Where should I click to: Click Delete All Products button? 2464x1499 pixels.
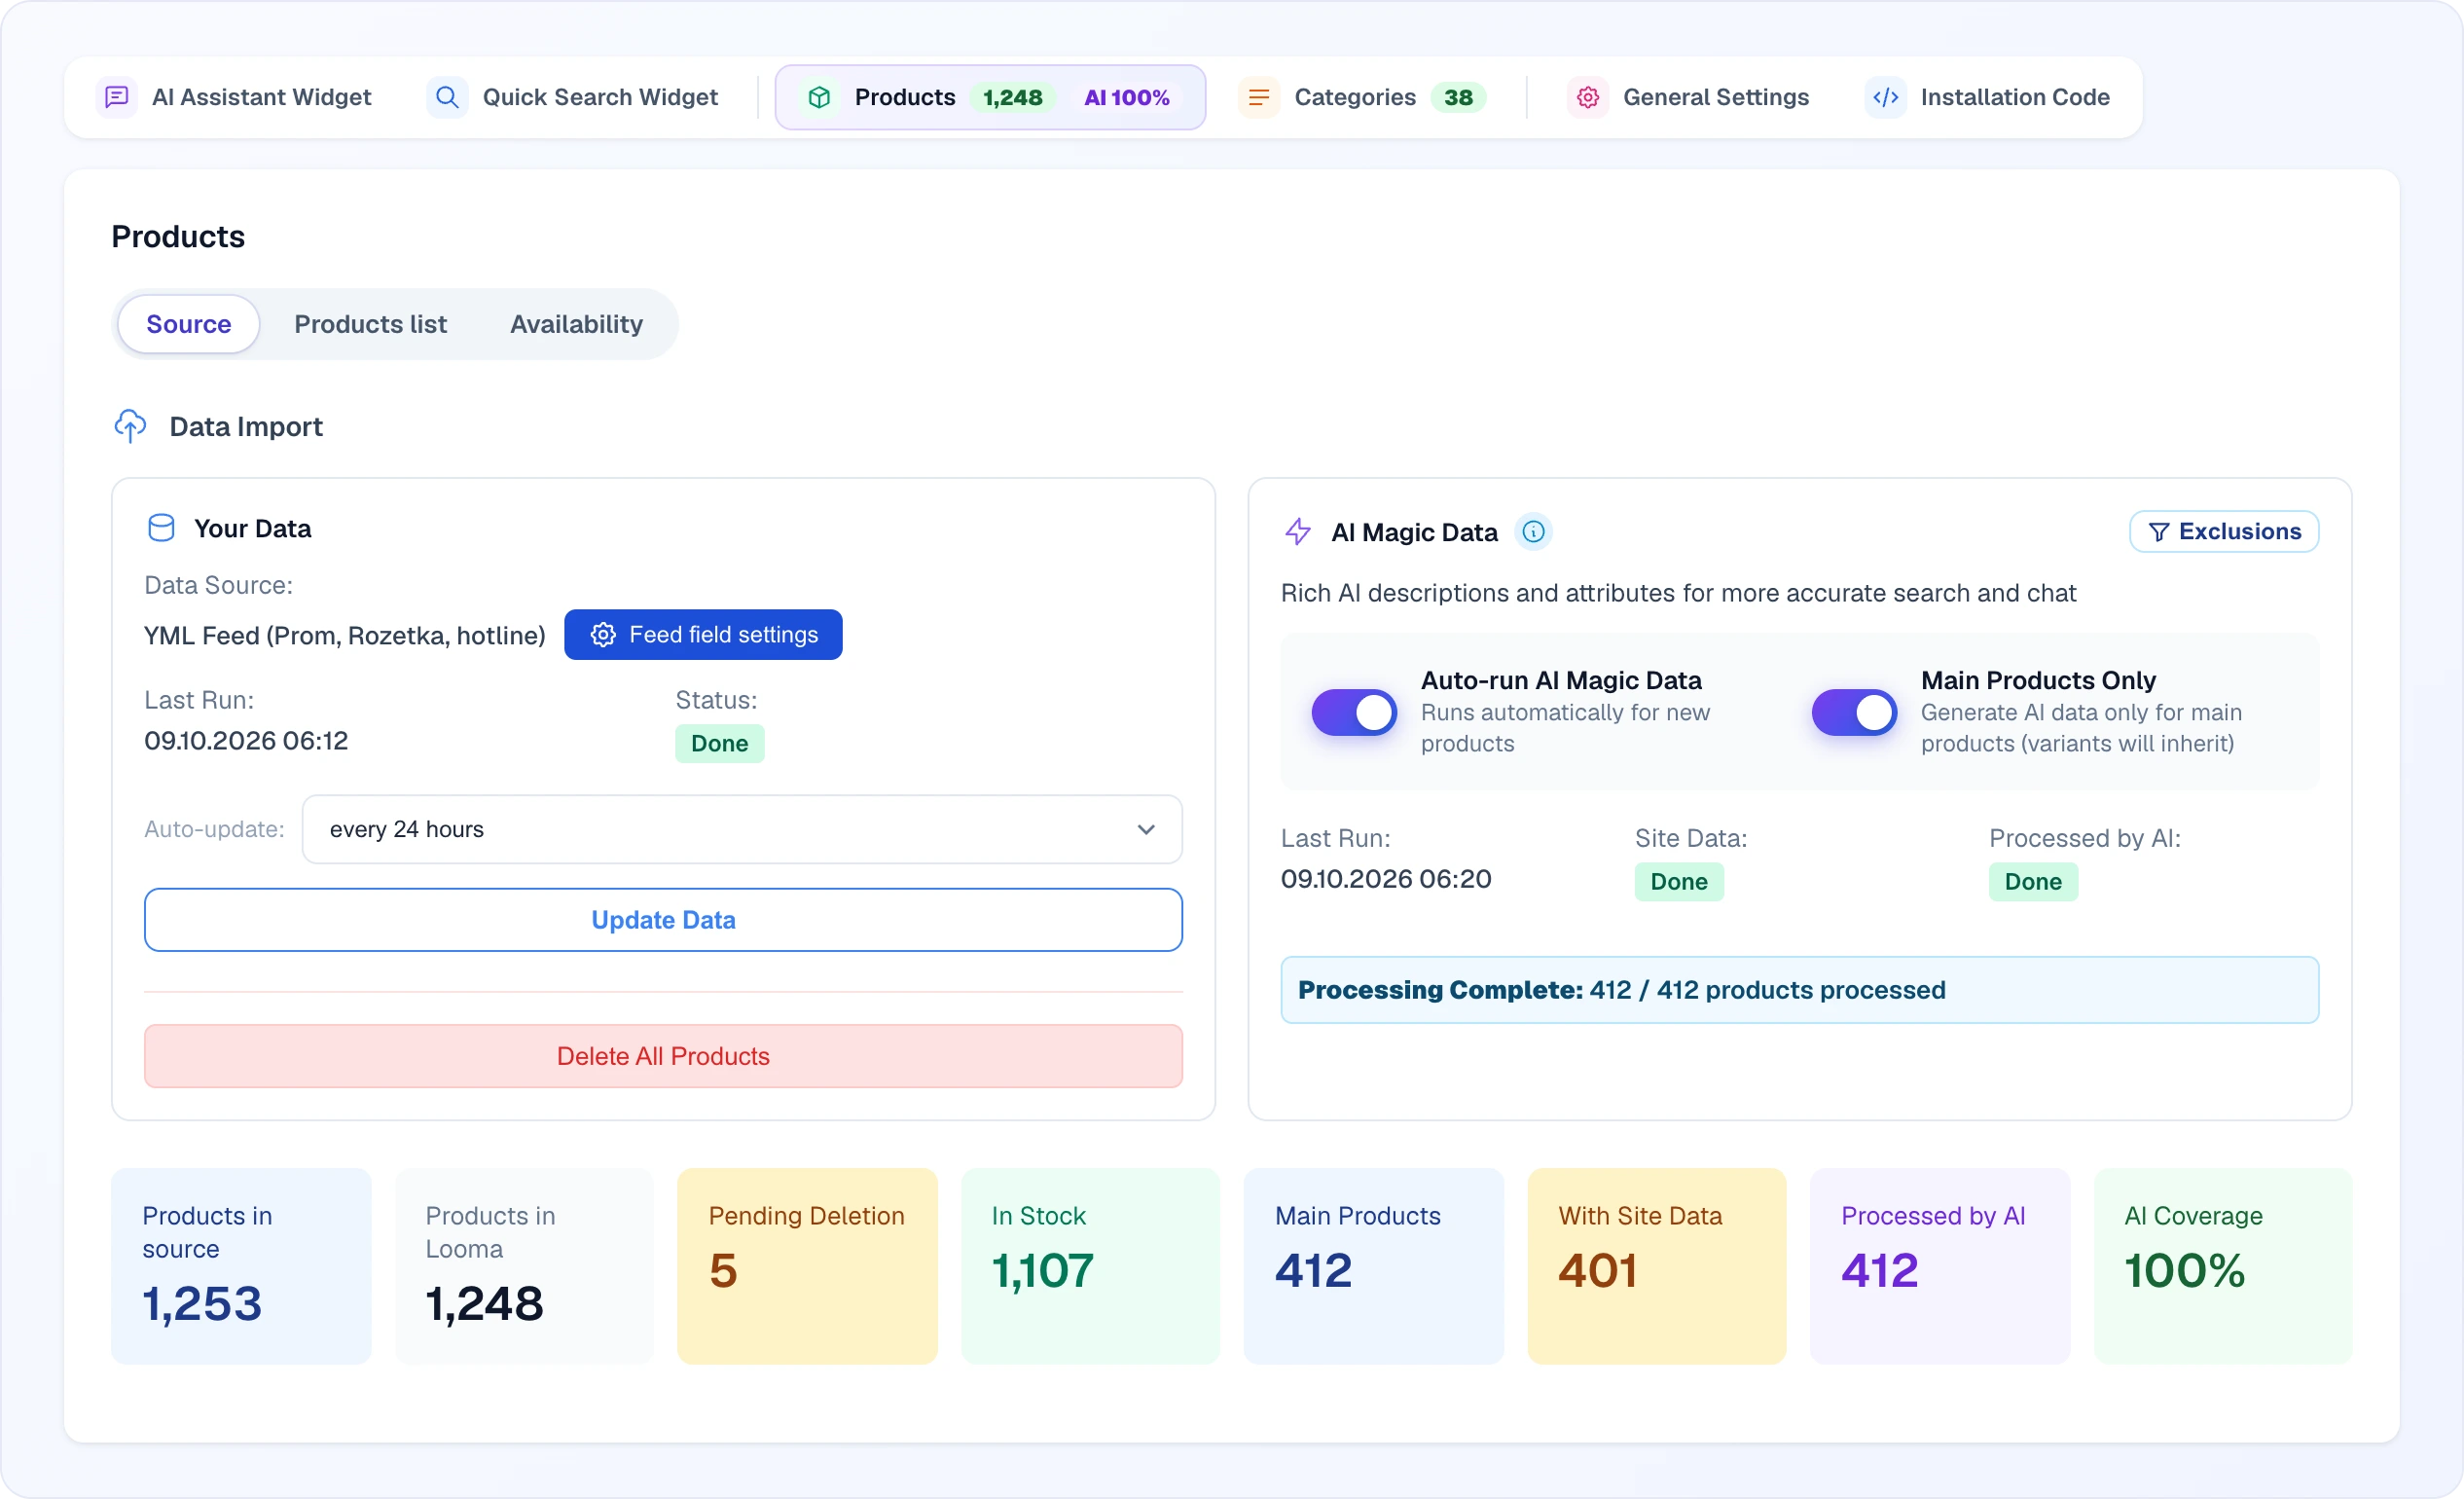pyautogui.click(x=663, y=1056)
